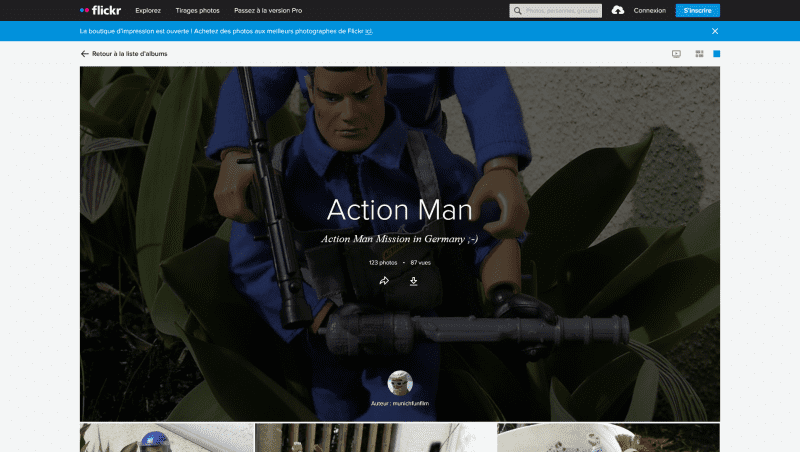Switch to the large square layout
The height and width of the screenshot is (452, 800).
716,54
